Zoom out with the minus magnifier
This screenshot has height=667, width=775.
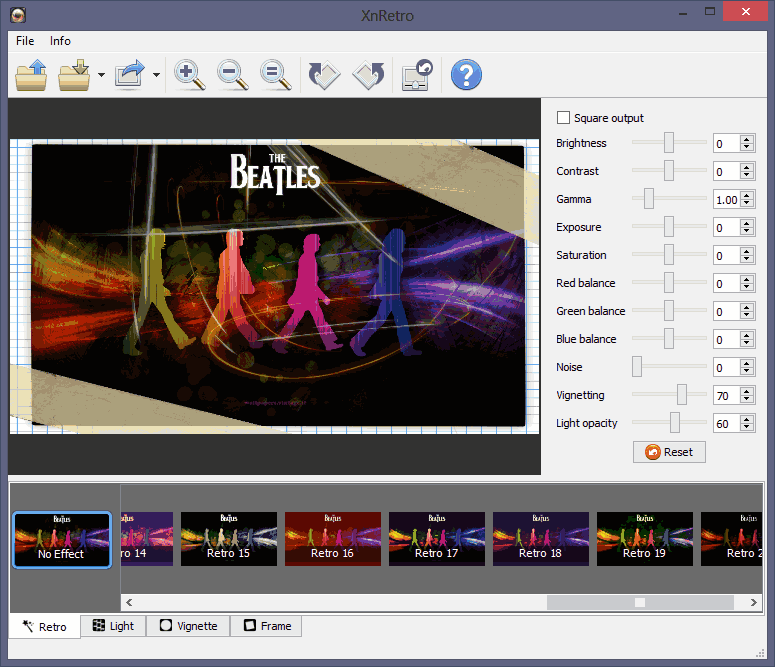pos(232,75)
